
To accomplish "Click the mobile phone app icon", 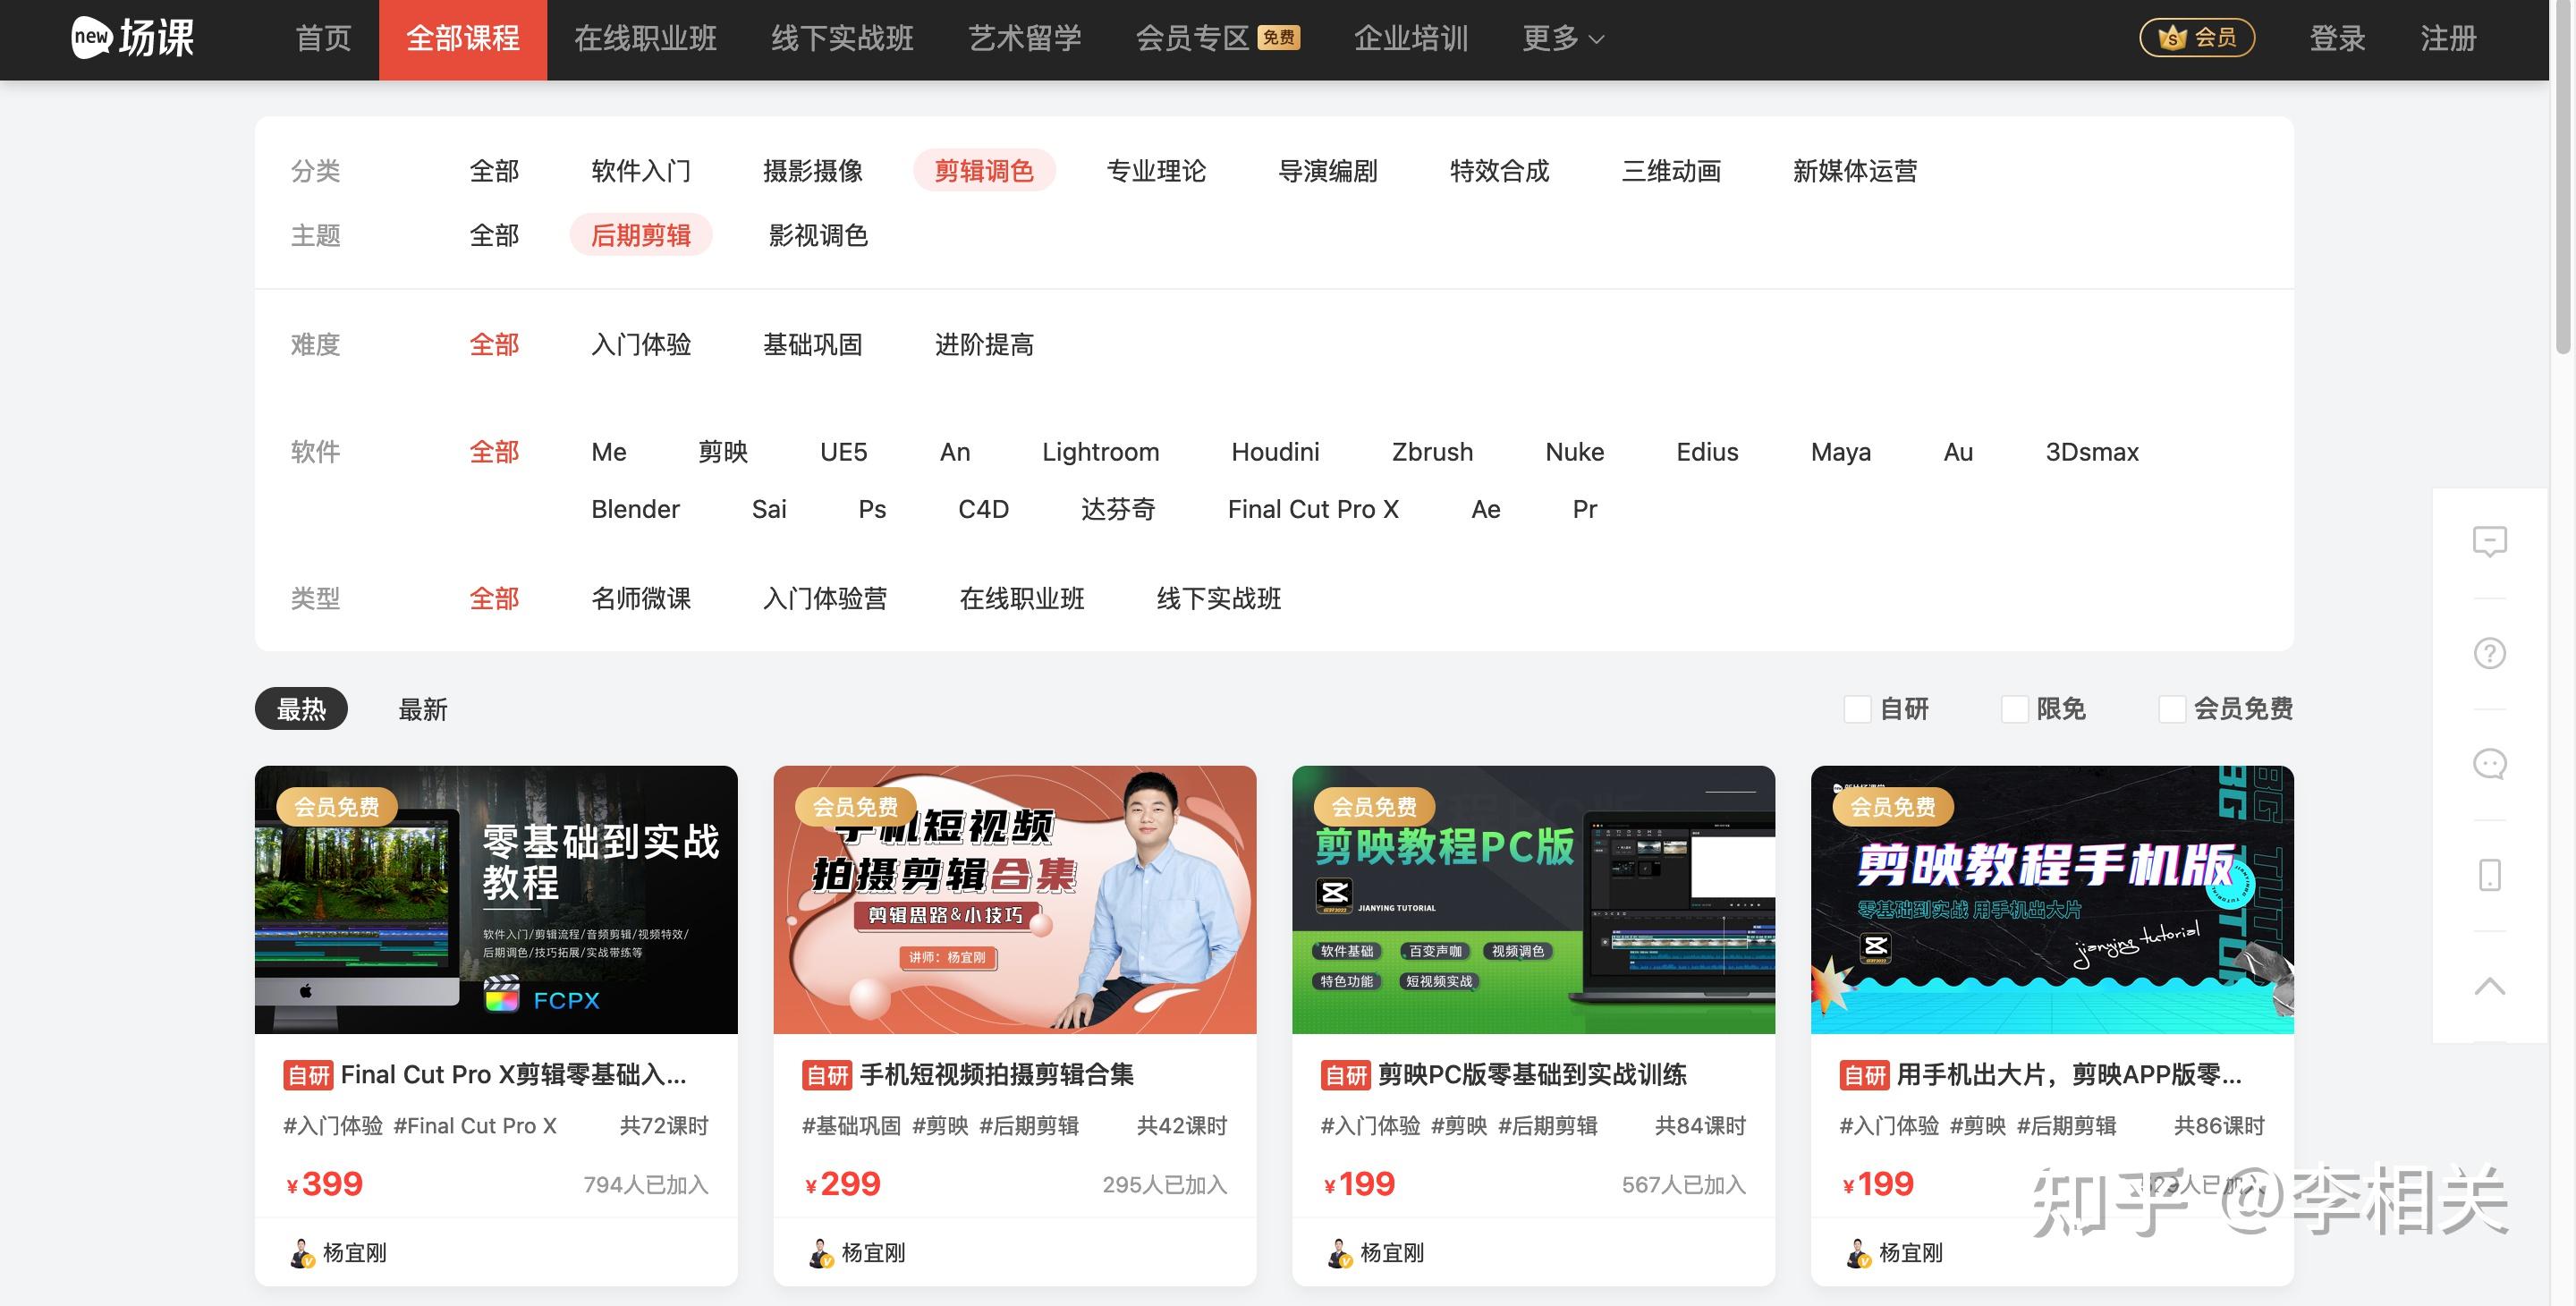I will (x=2489, y=875).
